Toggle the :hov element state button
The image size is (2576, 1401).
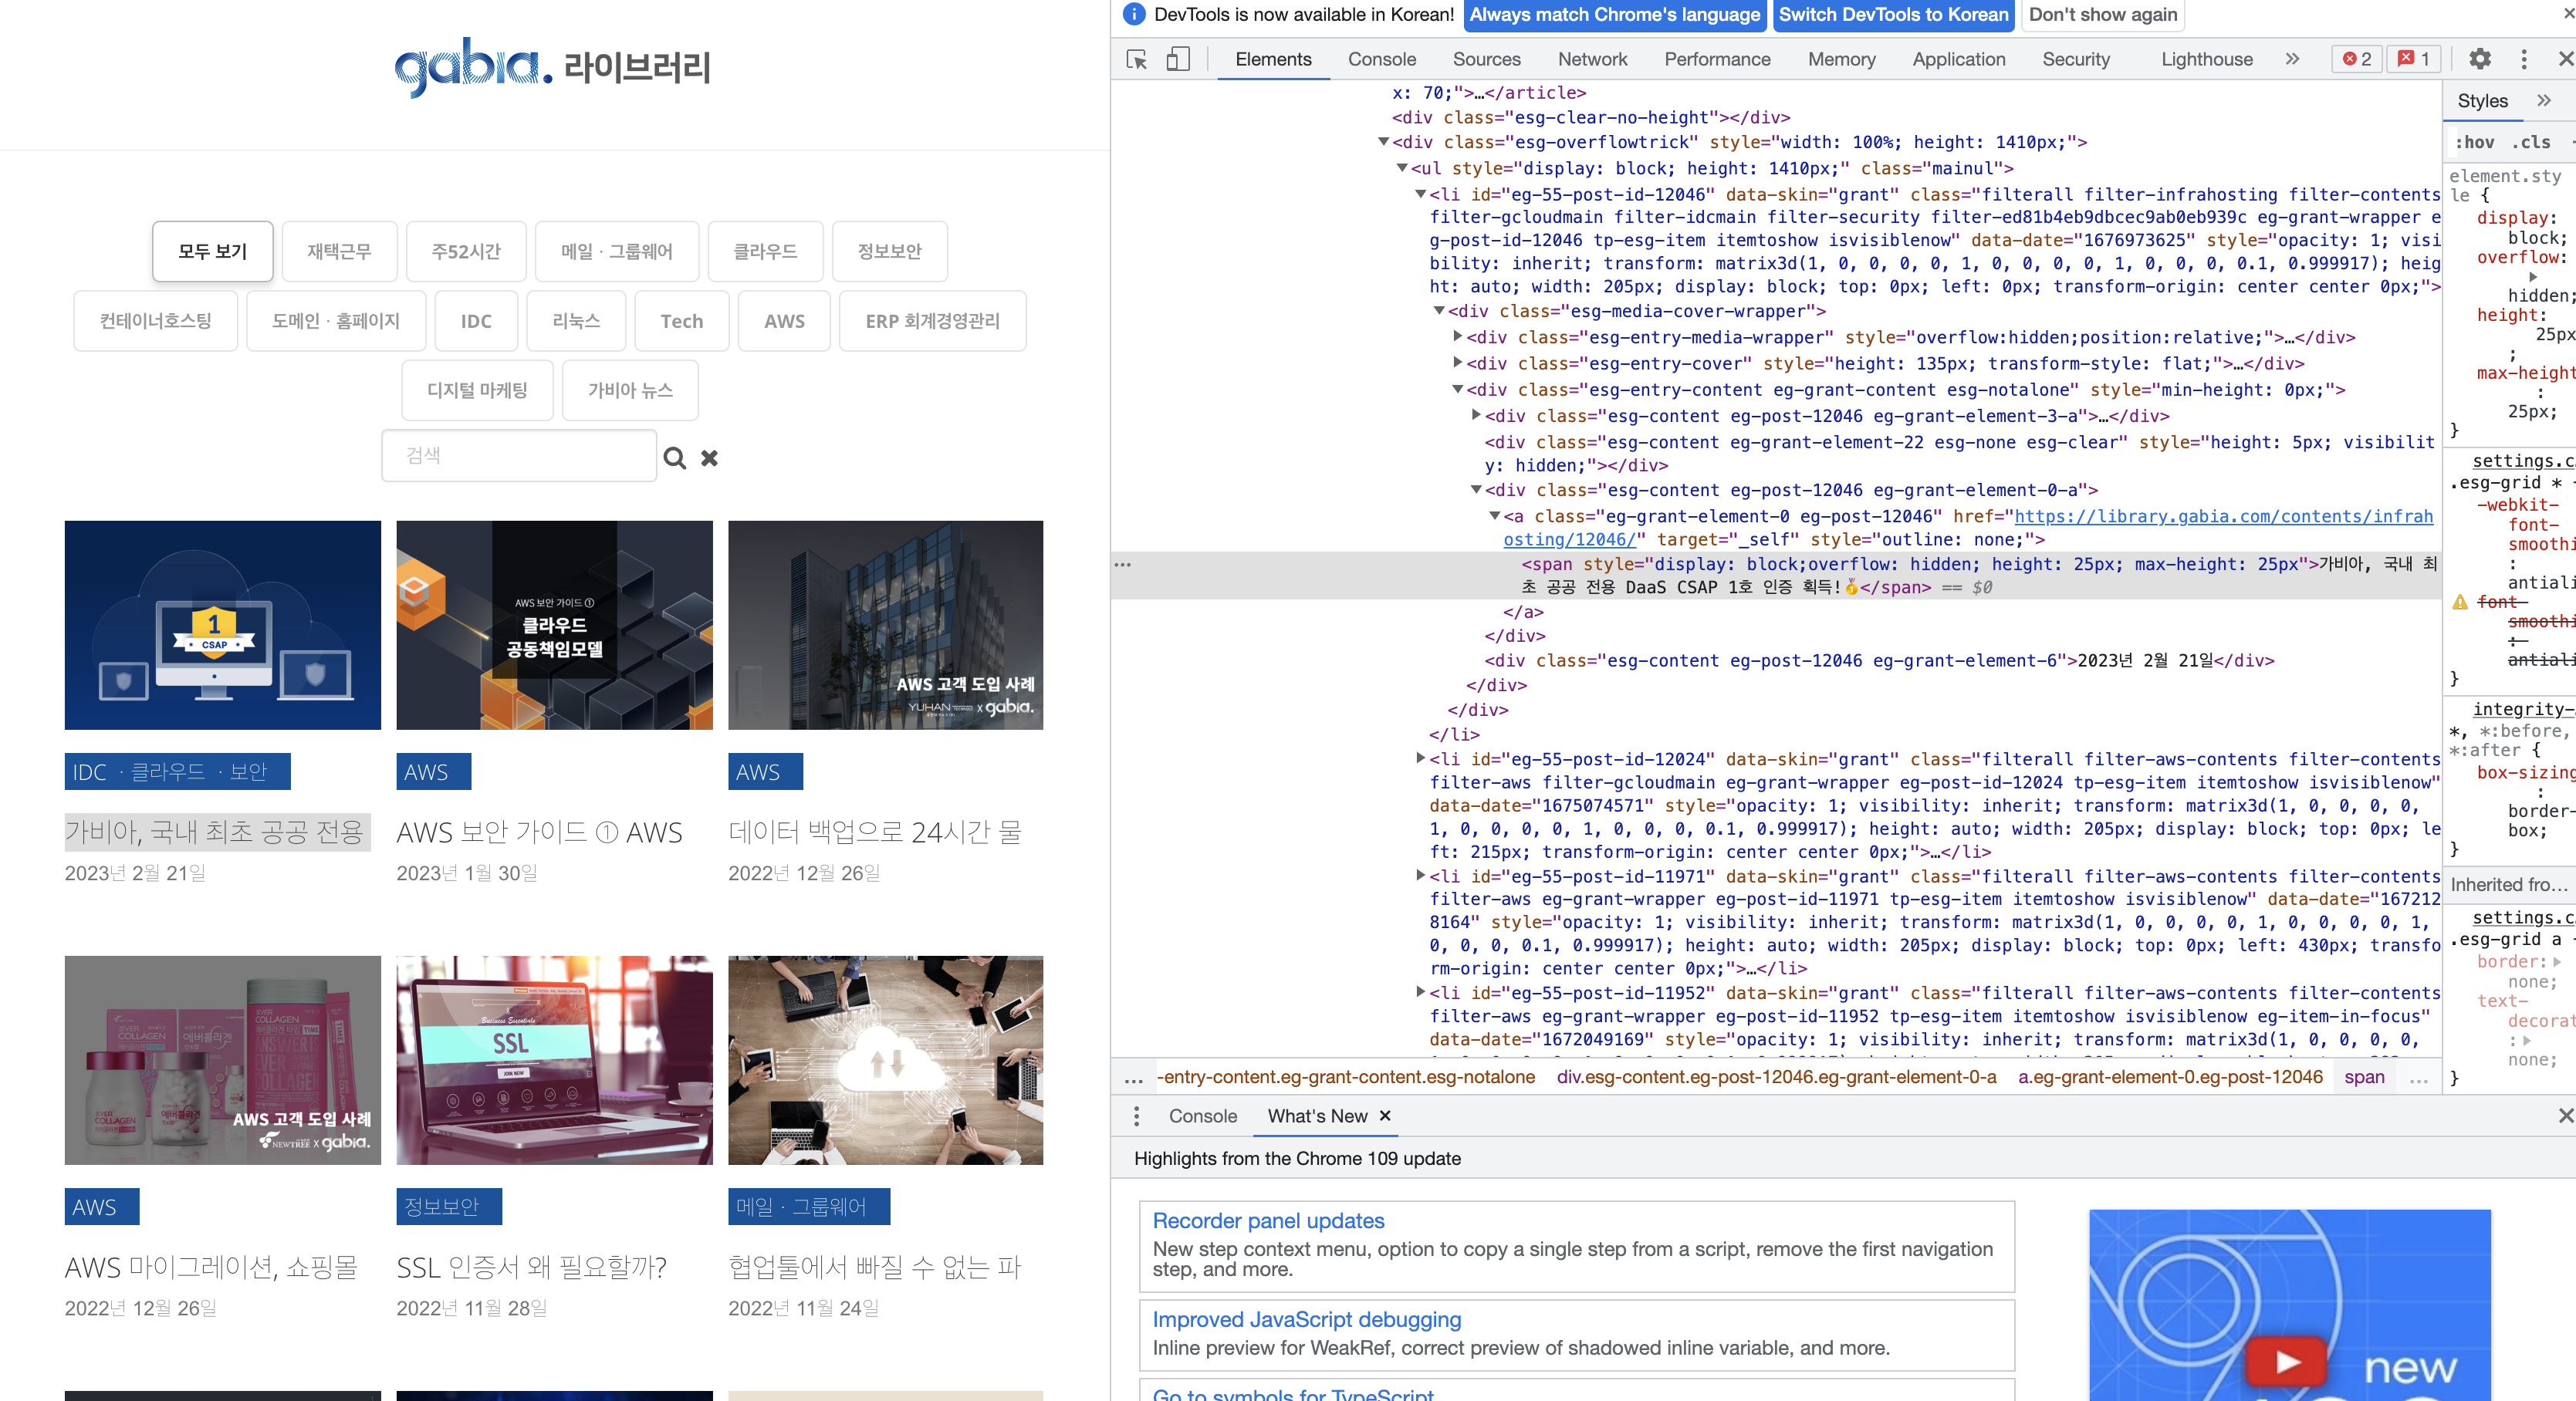(2474, 142)
